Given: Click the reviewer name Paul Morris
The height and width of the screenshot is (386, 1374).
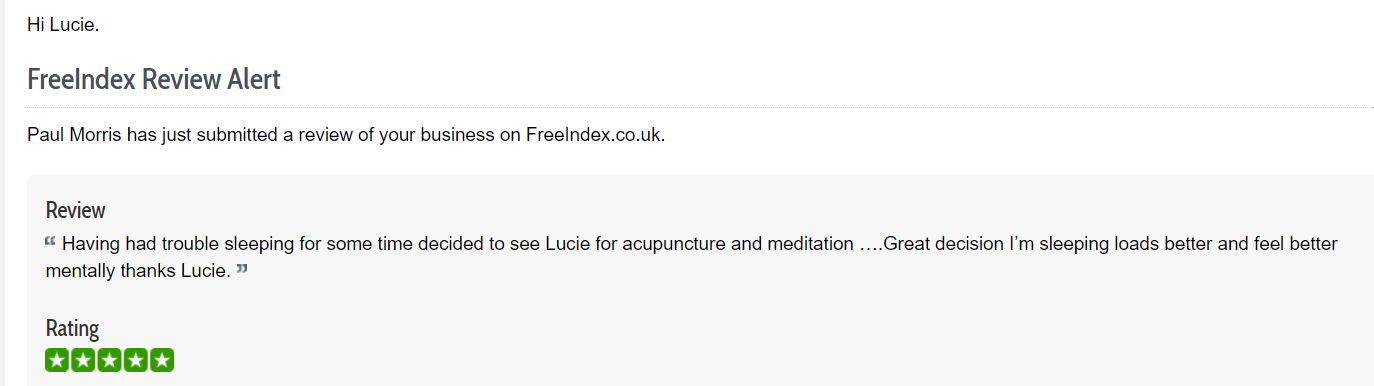Looking at the screenshot, I should (75, 135).
